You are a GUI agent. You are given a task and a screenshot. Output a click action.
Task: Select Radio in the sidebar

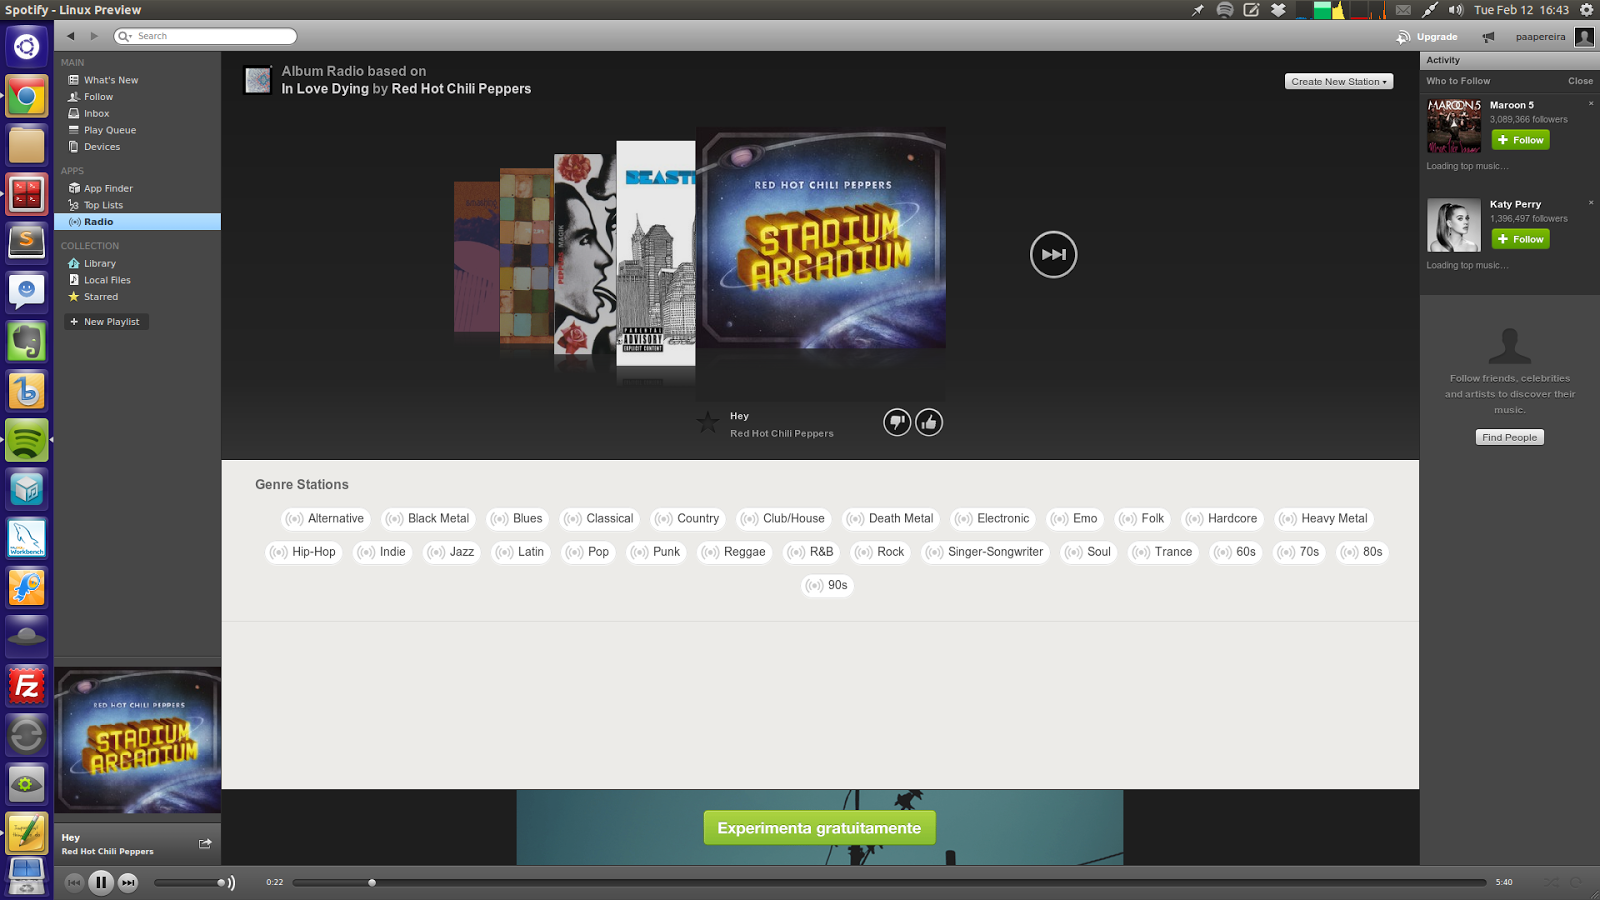coord(137,222)
